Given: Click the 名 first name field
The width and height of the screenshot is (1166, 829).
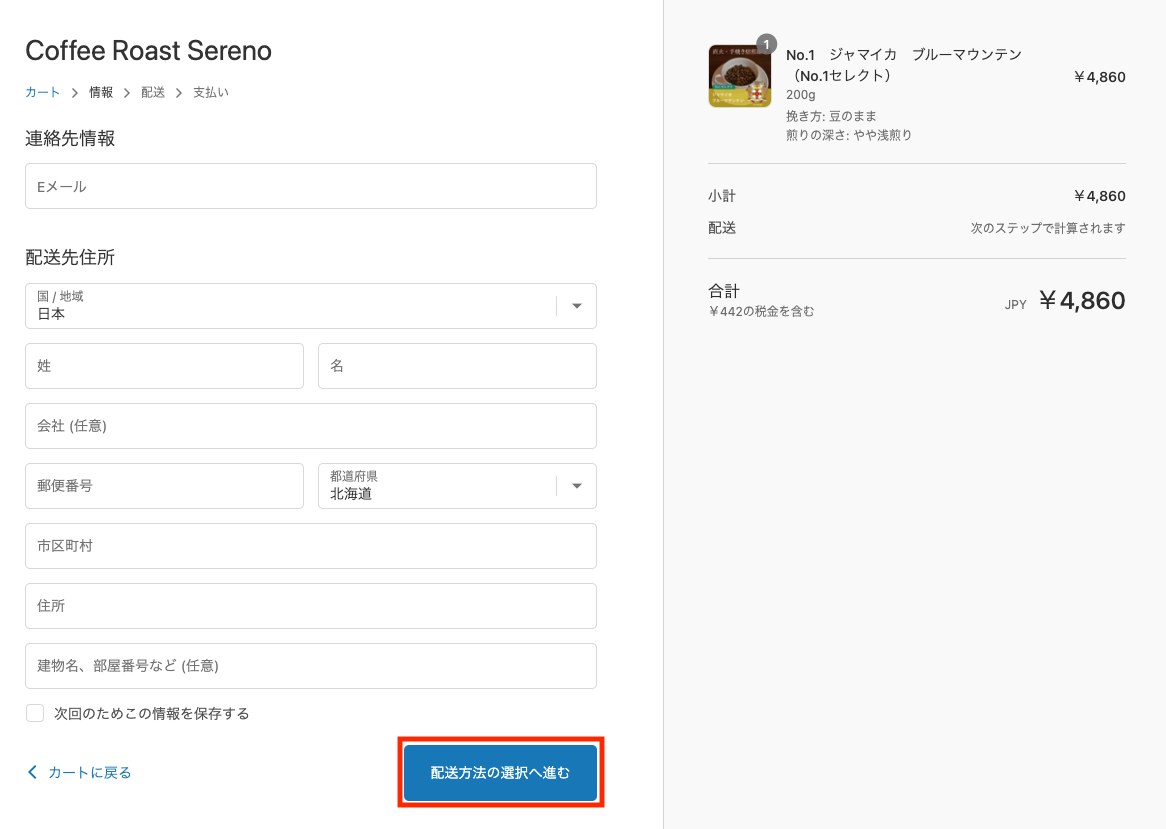Looking at the screenshot, I should coord(457,366).
